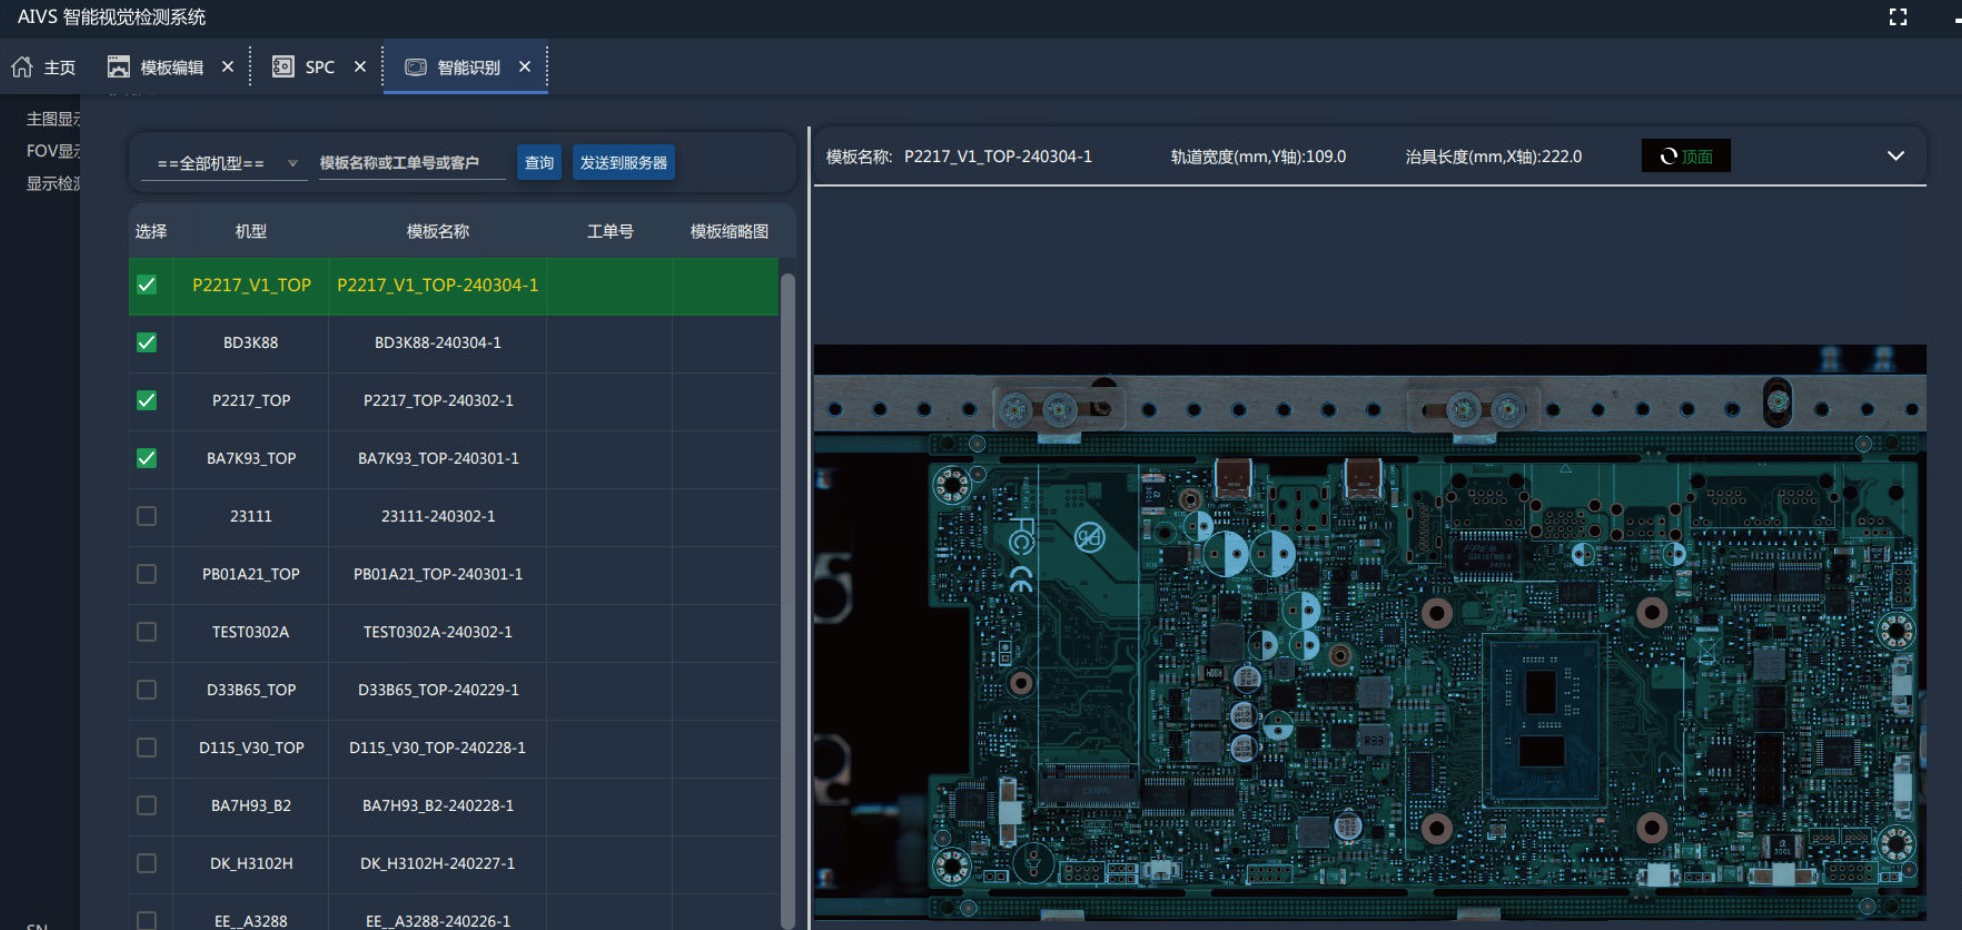Open the 全部机型 model dropdown
Screen dimensions: 1962x930
[228, 163]
